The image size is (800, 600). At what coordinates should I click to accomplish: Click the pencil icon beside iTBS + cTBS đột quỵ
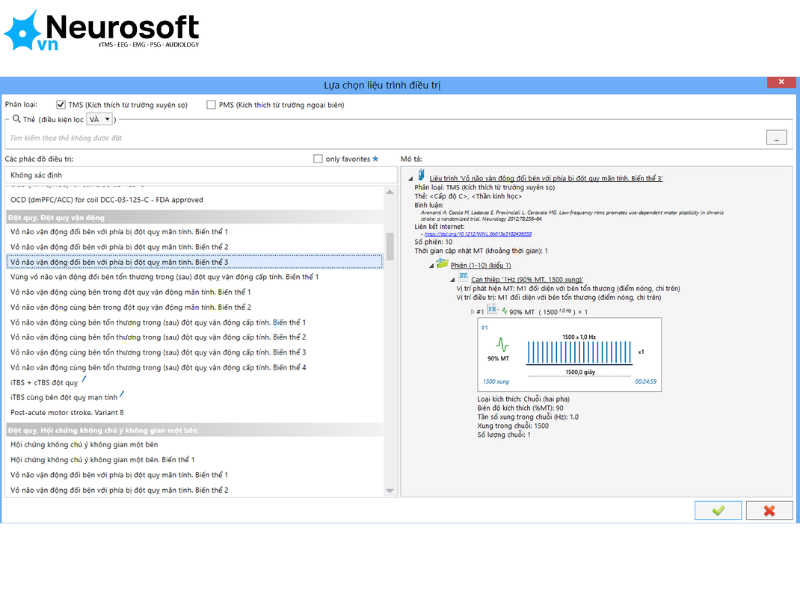click(x=84, y=380)
